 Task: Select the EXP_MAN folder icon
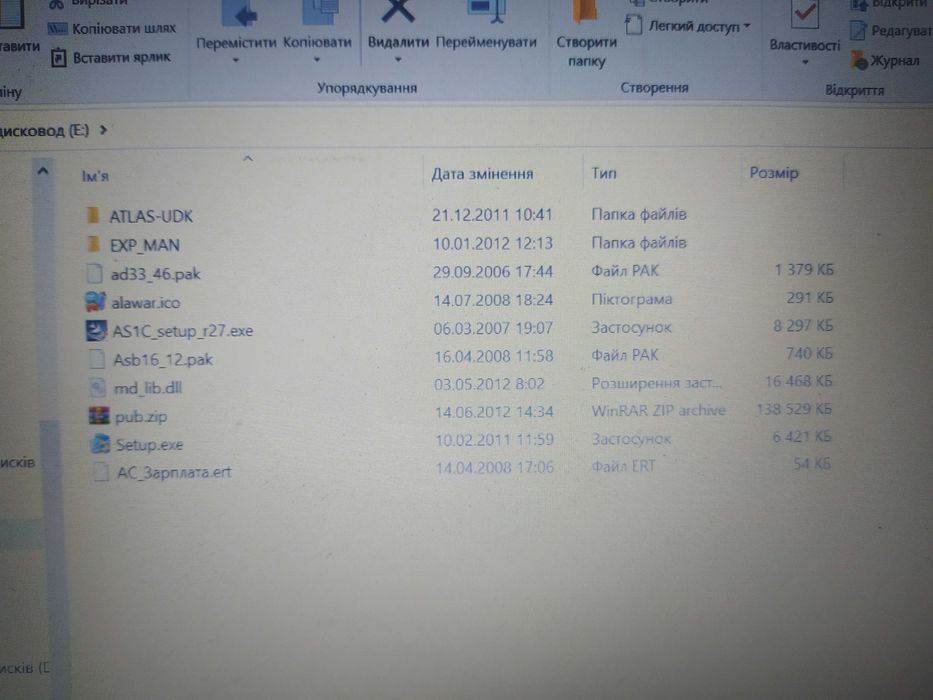[93, 243]
